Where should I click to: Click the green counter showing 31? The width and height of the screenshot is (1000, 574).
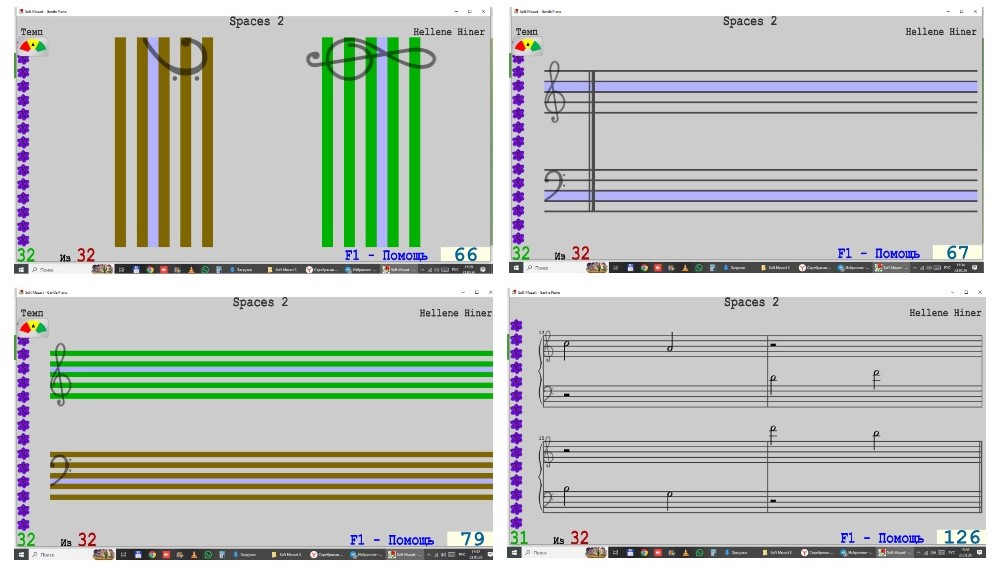tap(520, 539)
